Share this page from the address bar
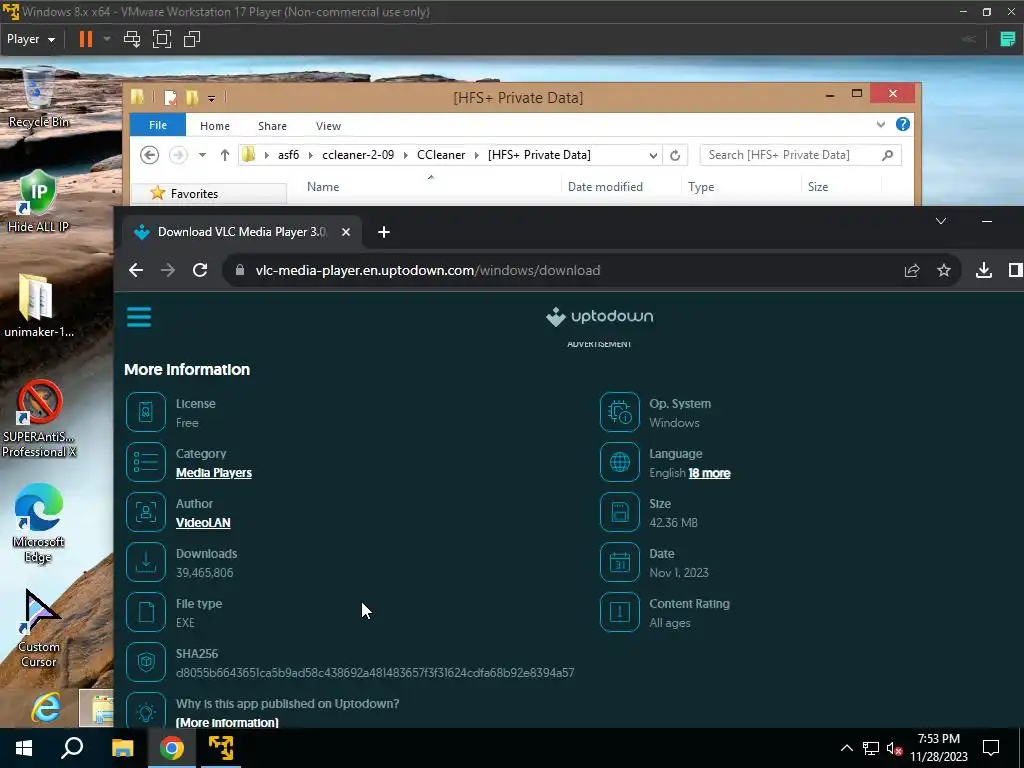The width and height of the screenshot is (1024, 768). coord(912,270)
